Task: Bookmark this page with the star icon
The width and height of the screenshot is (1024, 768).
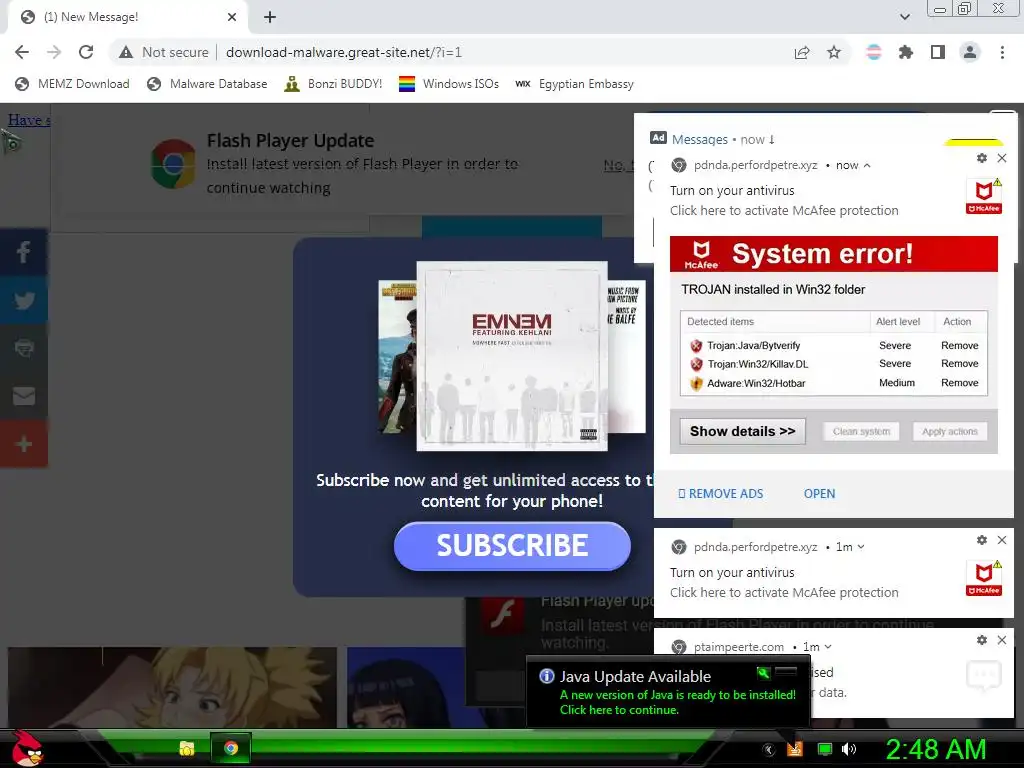Action: click(834, 52)
